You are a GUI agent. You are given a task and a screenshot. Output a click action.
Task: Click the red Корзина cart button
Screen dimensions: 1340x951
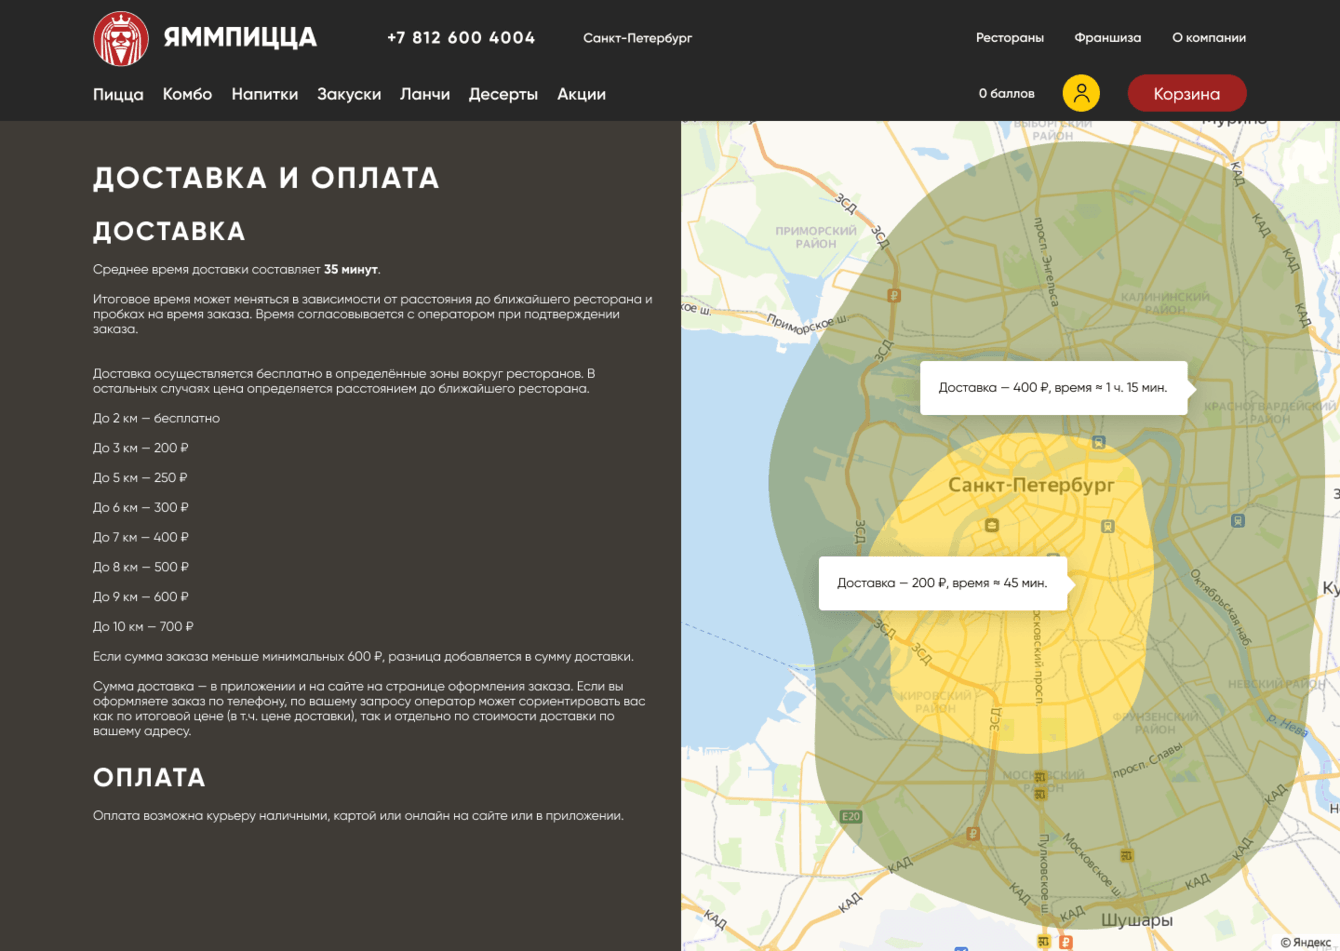[1187, 93]
